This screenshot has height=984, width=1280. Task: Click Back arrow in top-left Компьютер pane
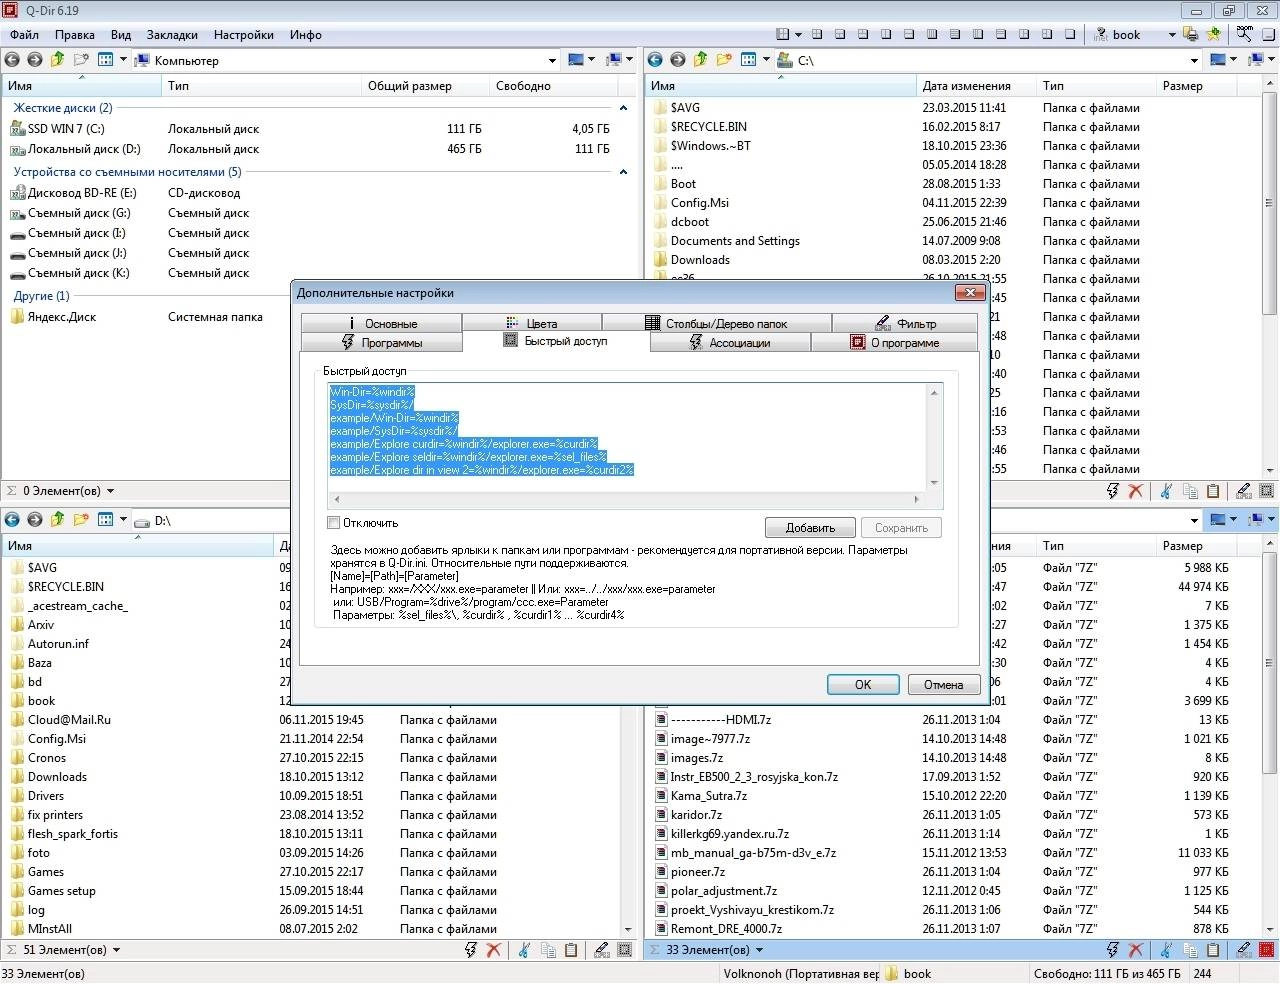[x=13, y=60]
